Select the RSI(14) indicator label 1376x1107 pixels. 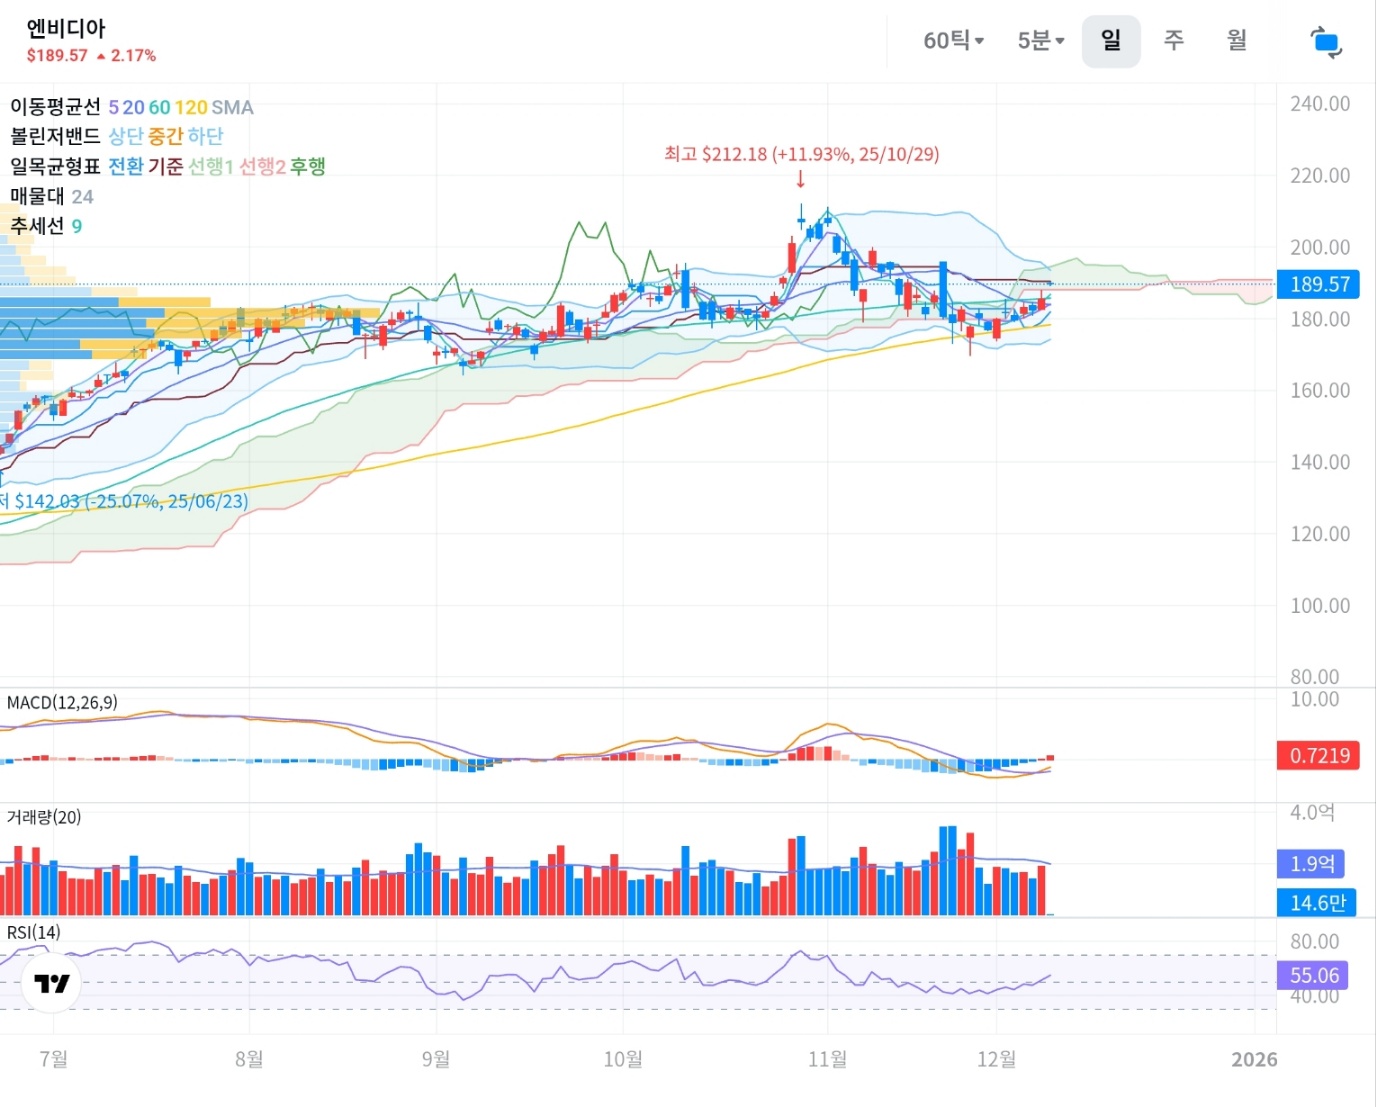coord(33,932)
